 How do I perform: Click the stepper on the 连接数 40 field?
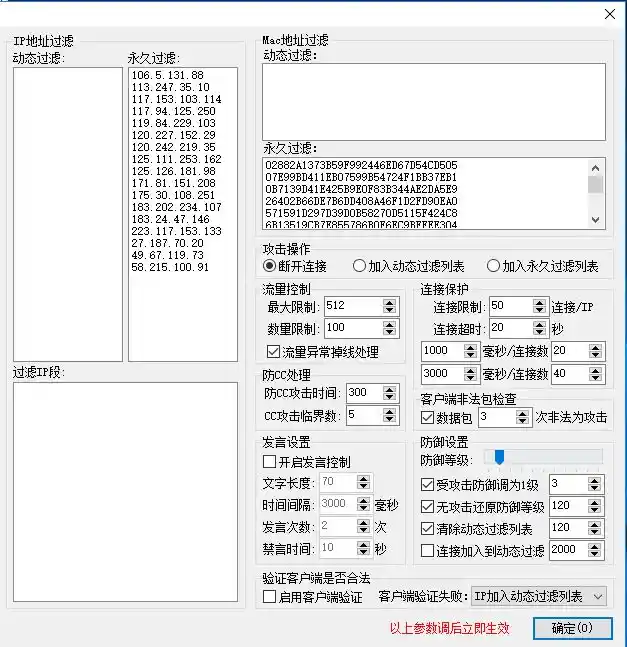[x=595, y=374]
